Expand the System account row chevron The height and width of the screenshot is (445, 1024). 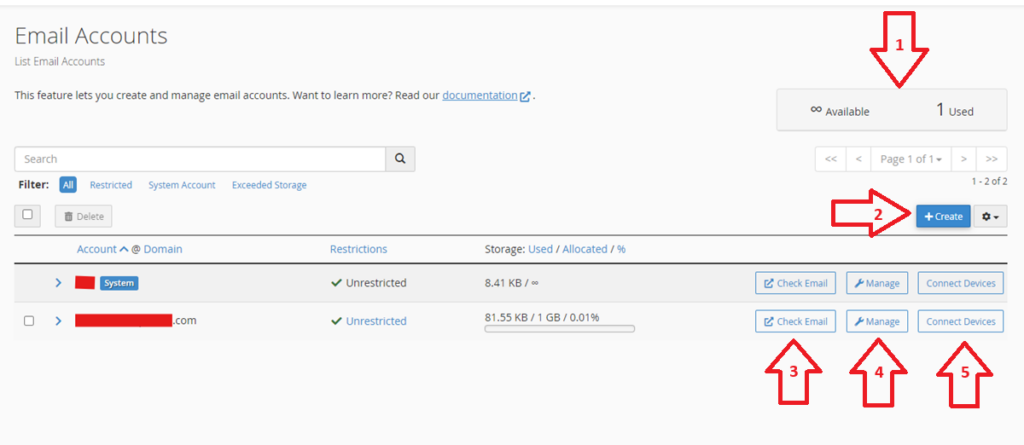[x=58, y=283]
